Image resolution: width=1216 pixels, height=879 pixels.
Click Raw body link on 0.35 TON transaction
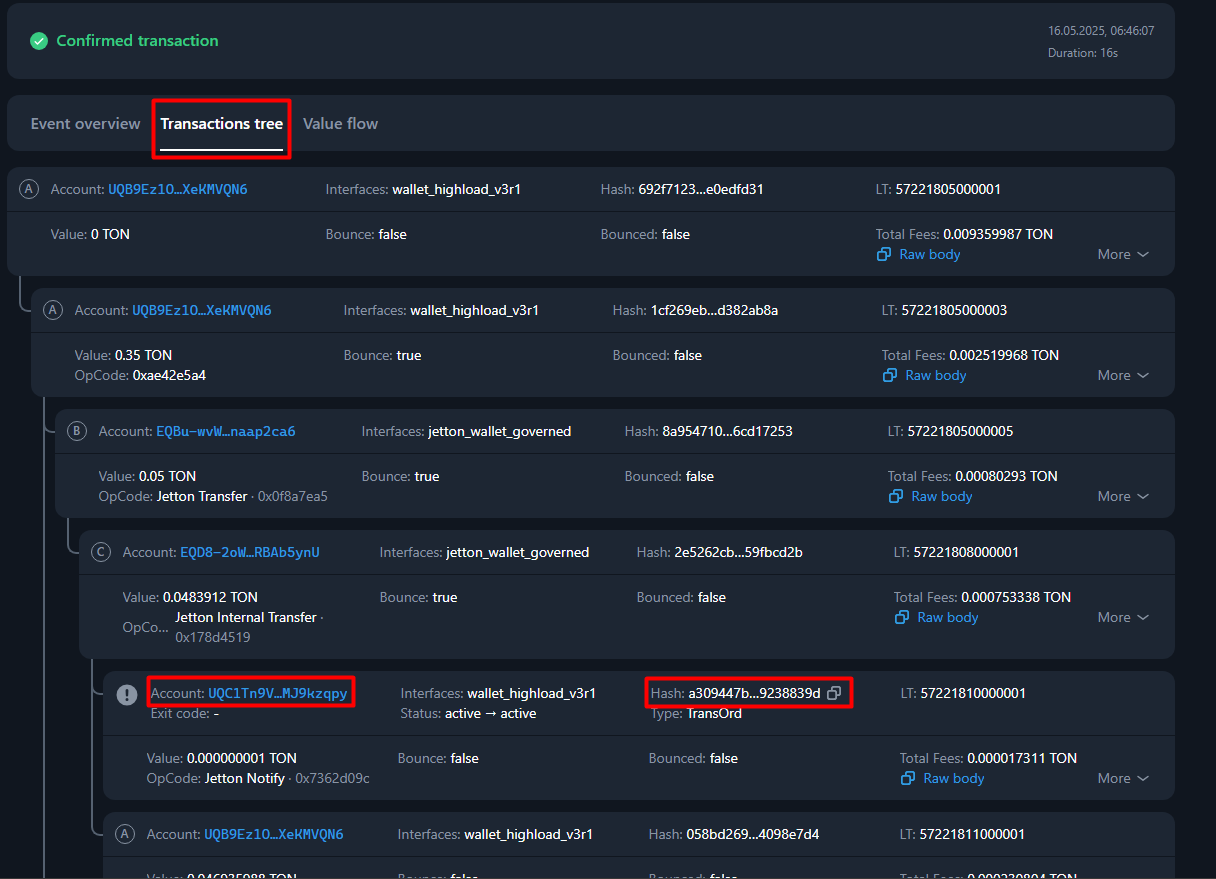click(x=935, y=375)
